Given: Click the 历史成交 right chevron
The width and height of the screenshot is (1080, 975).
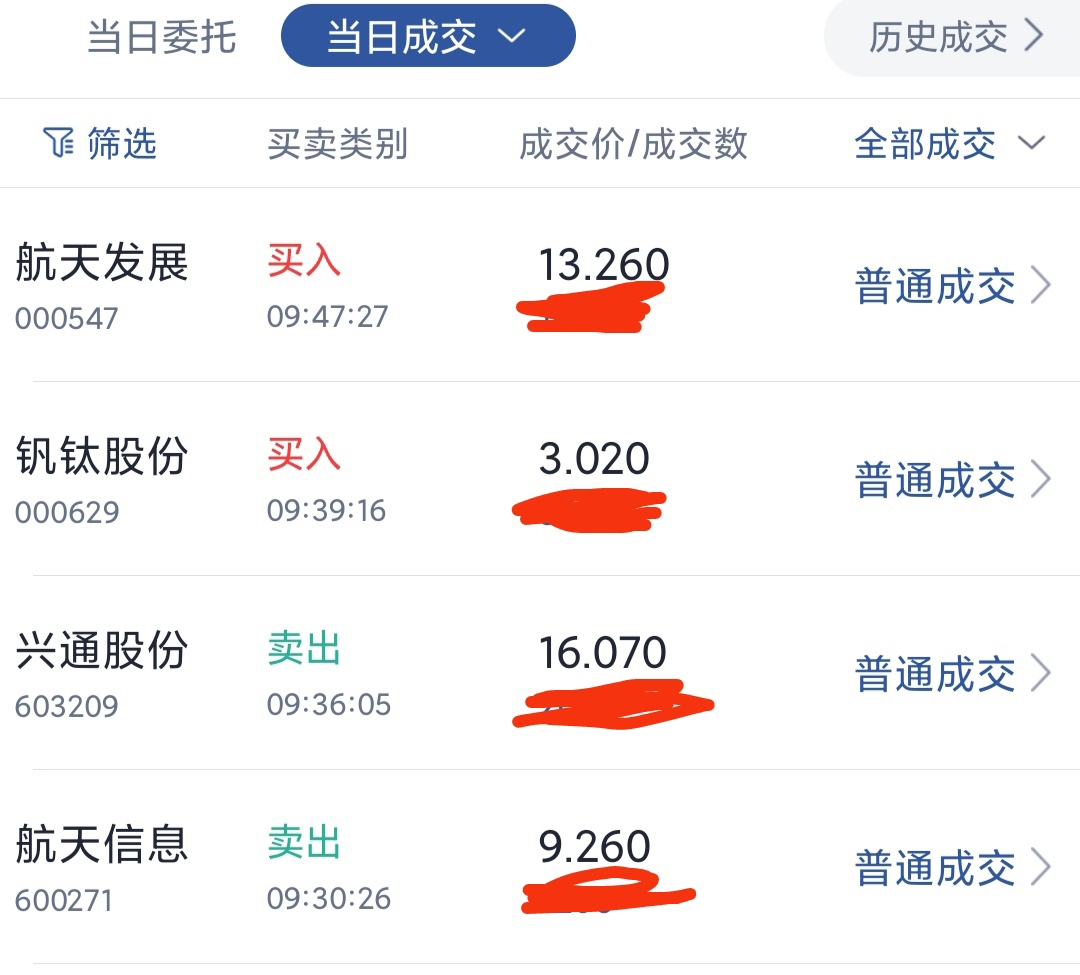Looking at the screenshot, I should pyautogui.click(x=1034, y=37).
